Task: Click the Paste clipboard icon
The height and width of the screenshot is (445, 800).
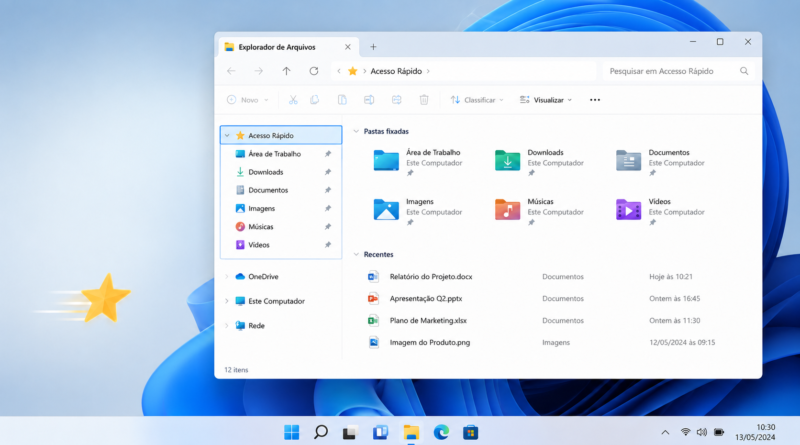Action: [342, 100]
